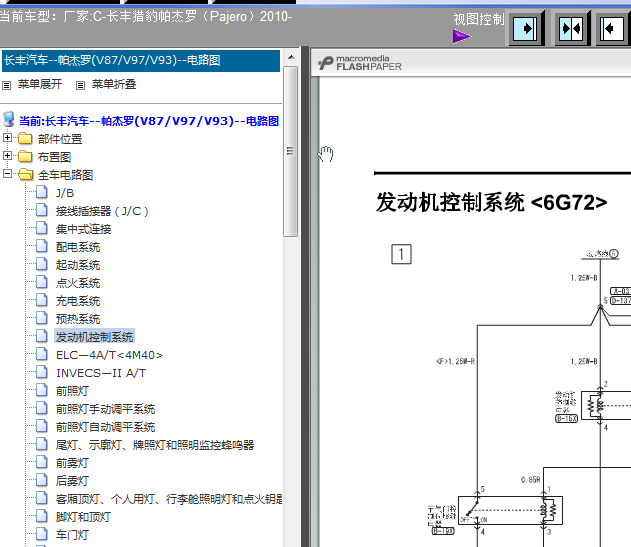
Task: Click the boxed page number 1 in the diagram
Action: pyautogui.click(x=401, y=254)
